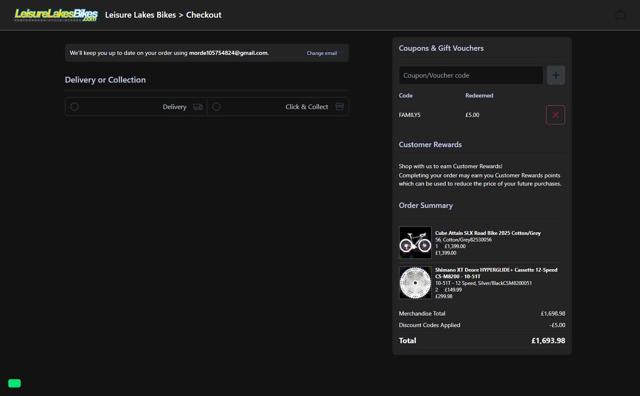Click the FAMILY5 code text
The height and width of the screenshot is (396, 640).
(409, 115)
